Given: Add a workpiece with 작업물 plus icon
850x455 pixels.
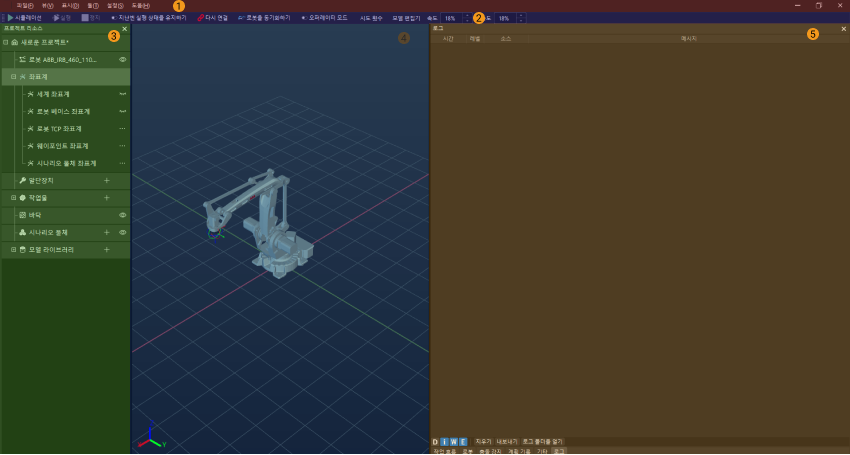Looking at the screenshot, I should pyautogui.click(x=107, y=198).
